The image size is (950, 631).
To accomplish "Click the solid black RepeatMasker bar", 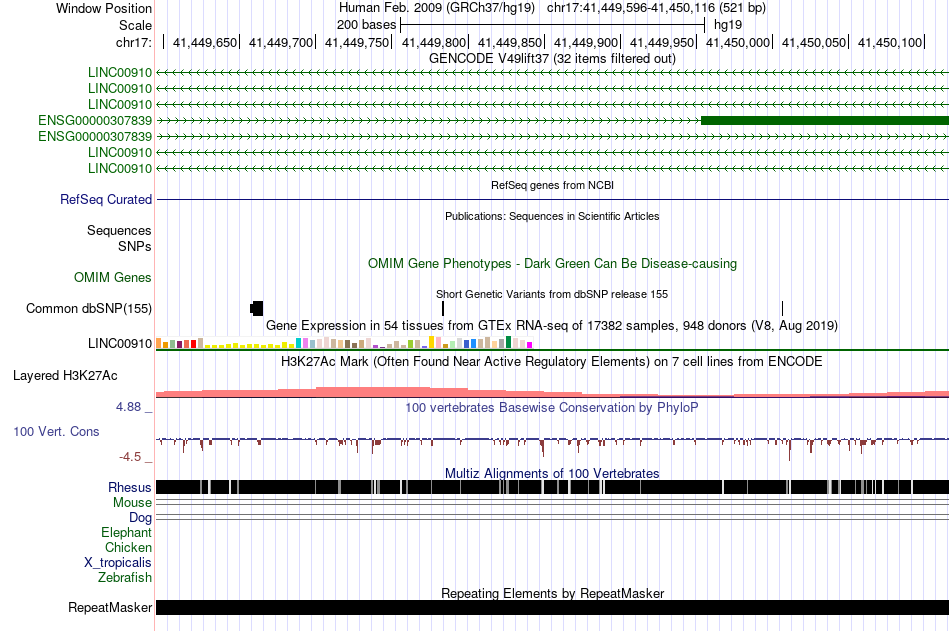I will click(552, 607).
